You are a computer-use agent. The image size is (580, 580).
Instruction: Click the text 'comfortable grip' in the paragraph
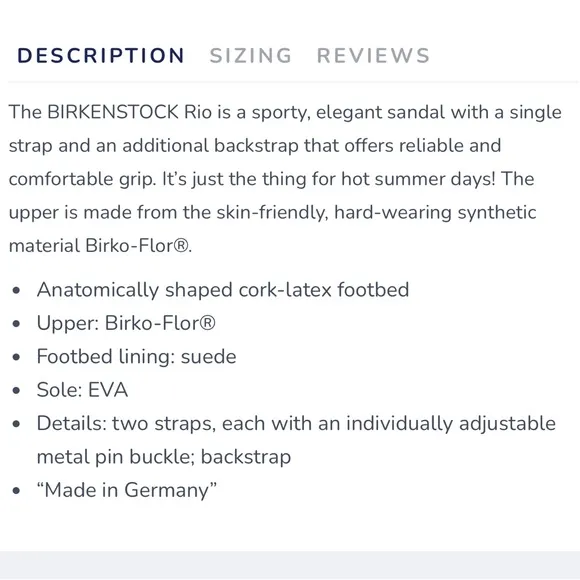pyautogui.click(x=81, y=179)
